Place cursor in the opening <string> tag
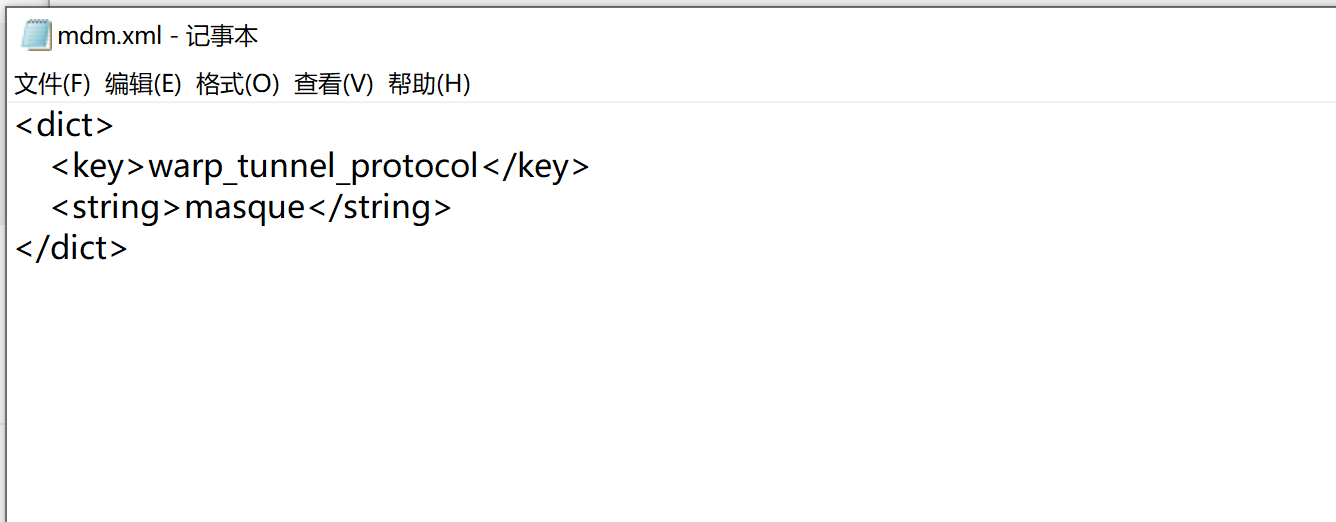Image resolution: width=1336 pixels, height=522 pixels. tap(118, 208)
